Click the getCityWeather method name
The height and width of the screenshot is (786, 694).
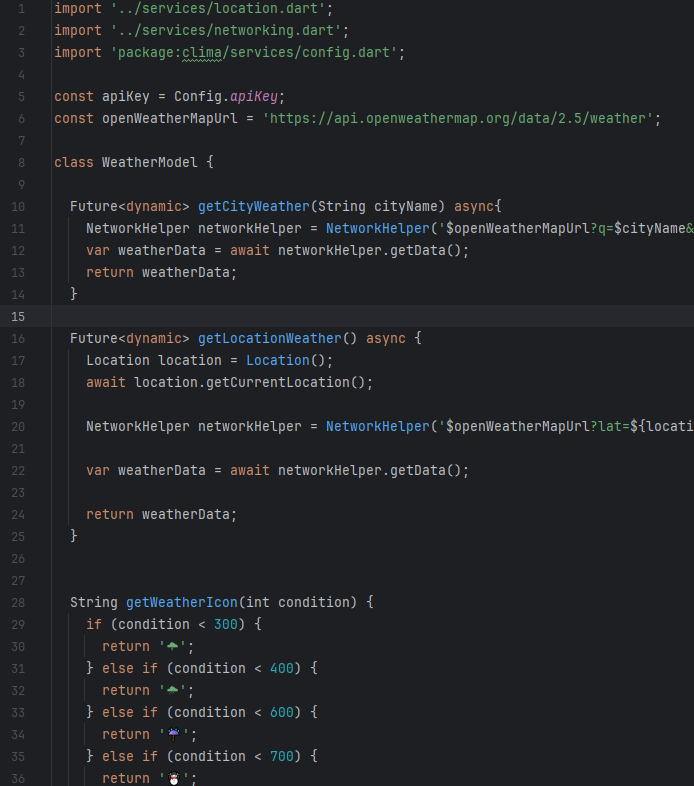click(253, 207)
